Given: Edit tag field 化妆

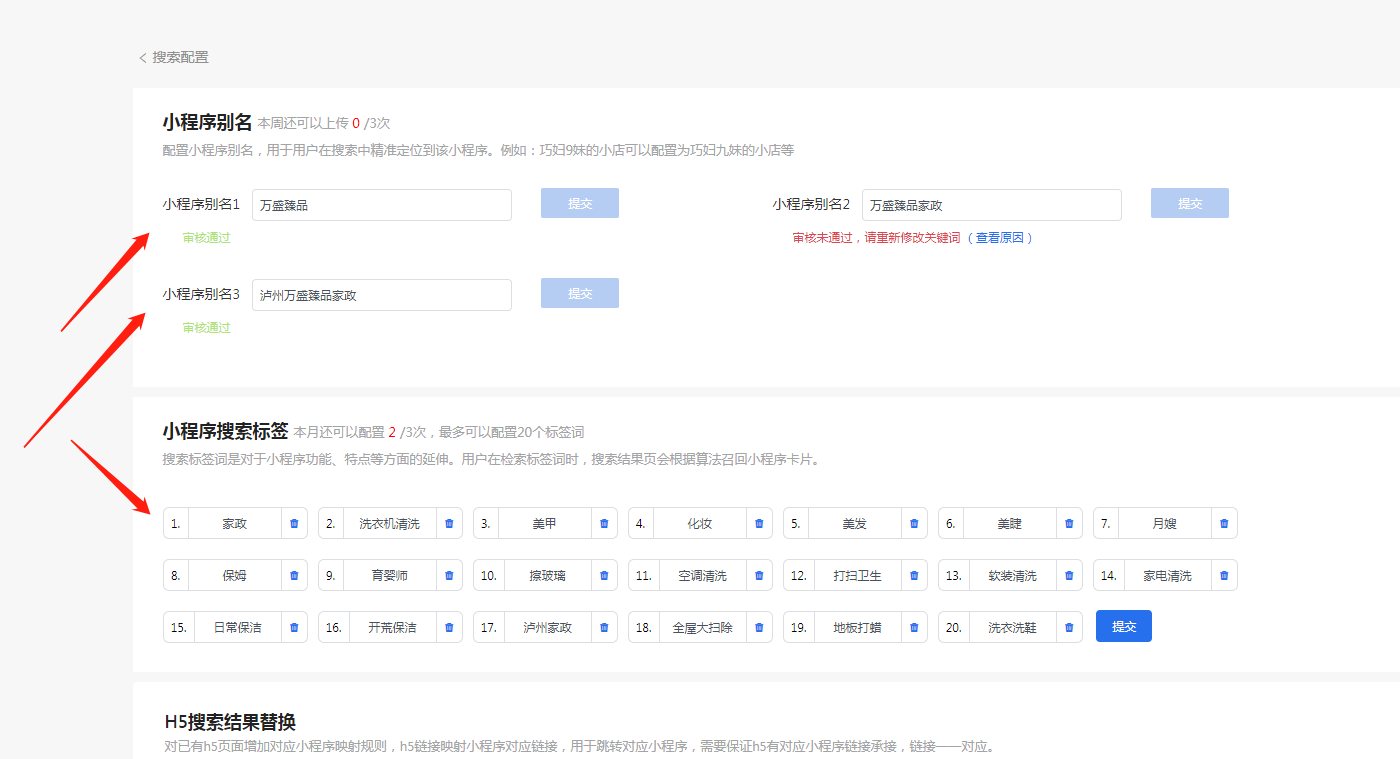Looking at the screenshot, I should tap(700, 523).
